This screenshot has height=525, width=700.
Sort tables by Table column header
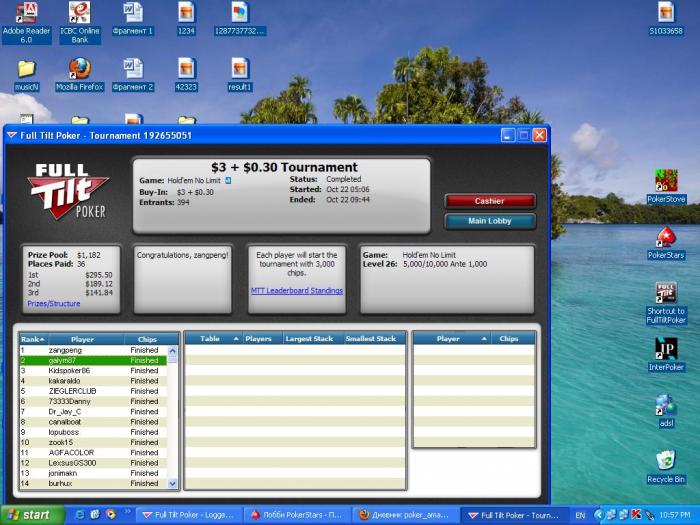tap(214, 339)
